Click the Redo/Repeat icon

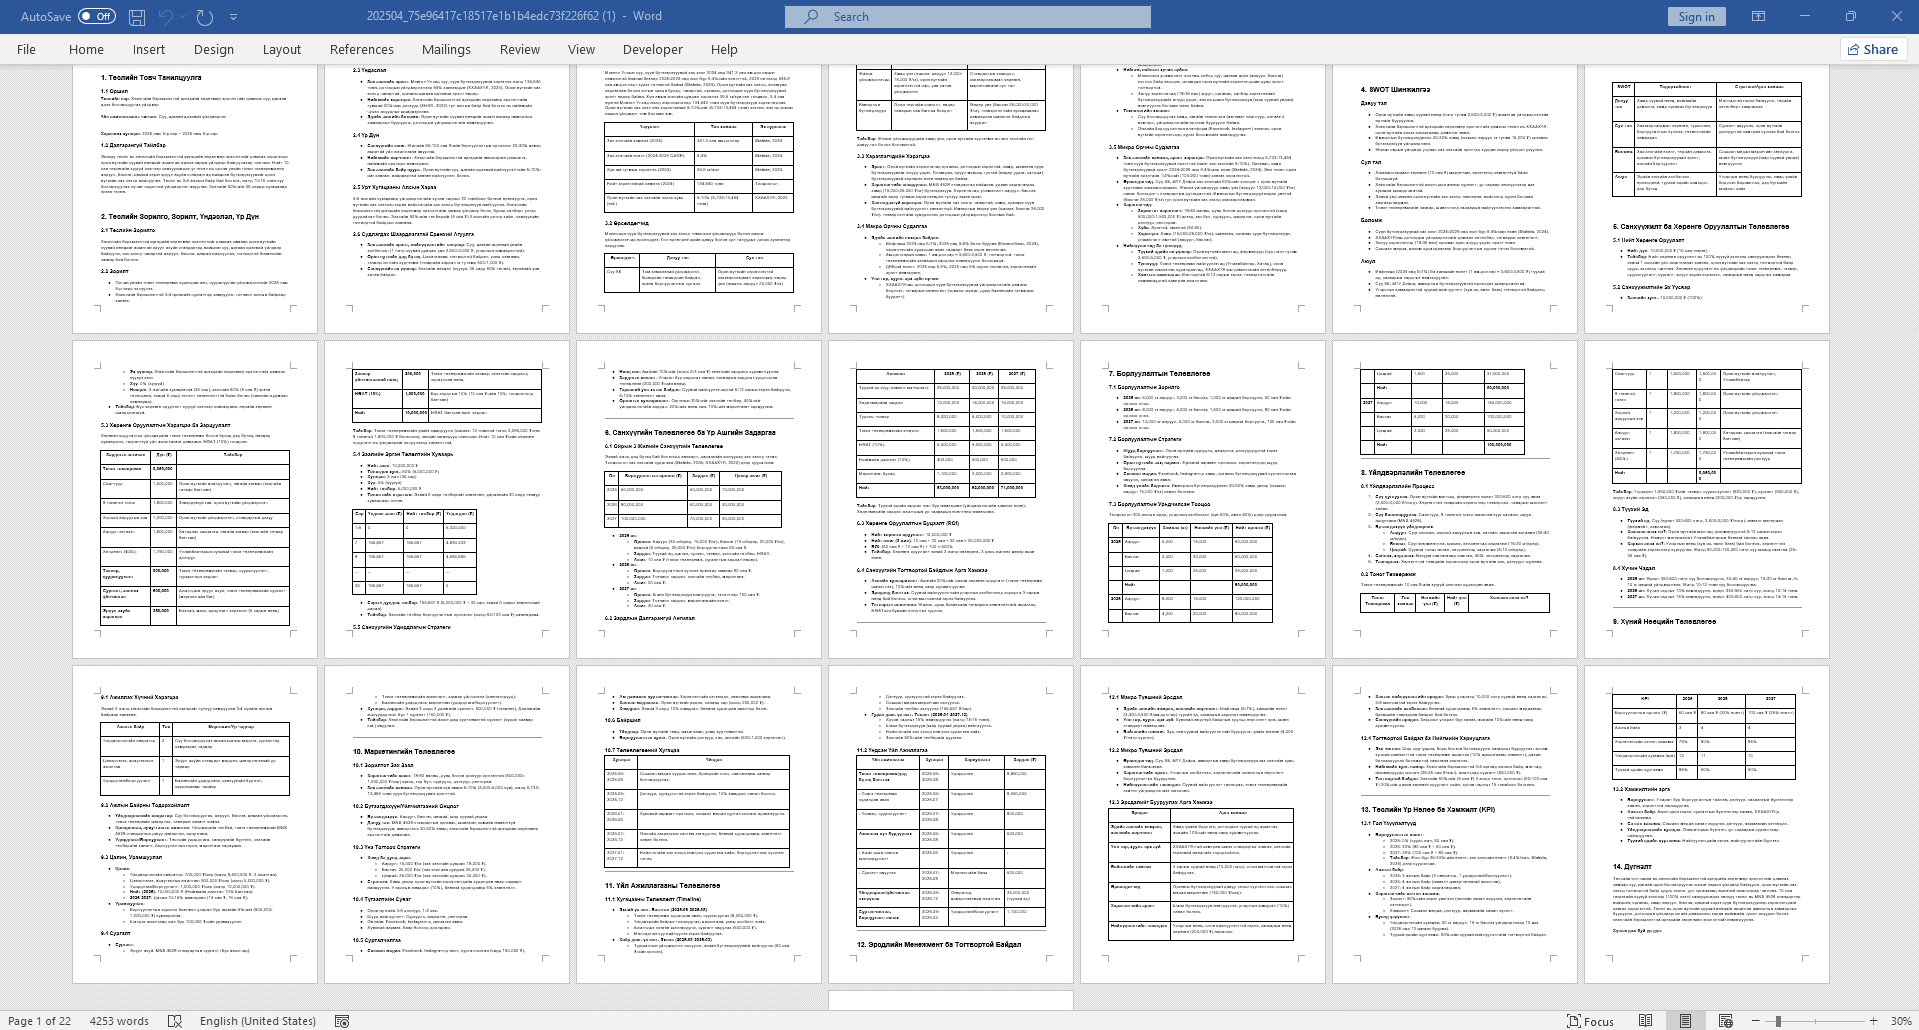(x=205, y=16)
